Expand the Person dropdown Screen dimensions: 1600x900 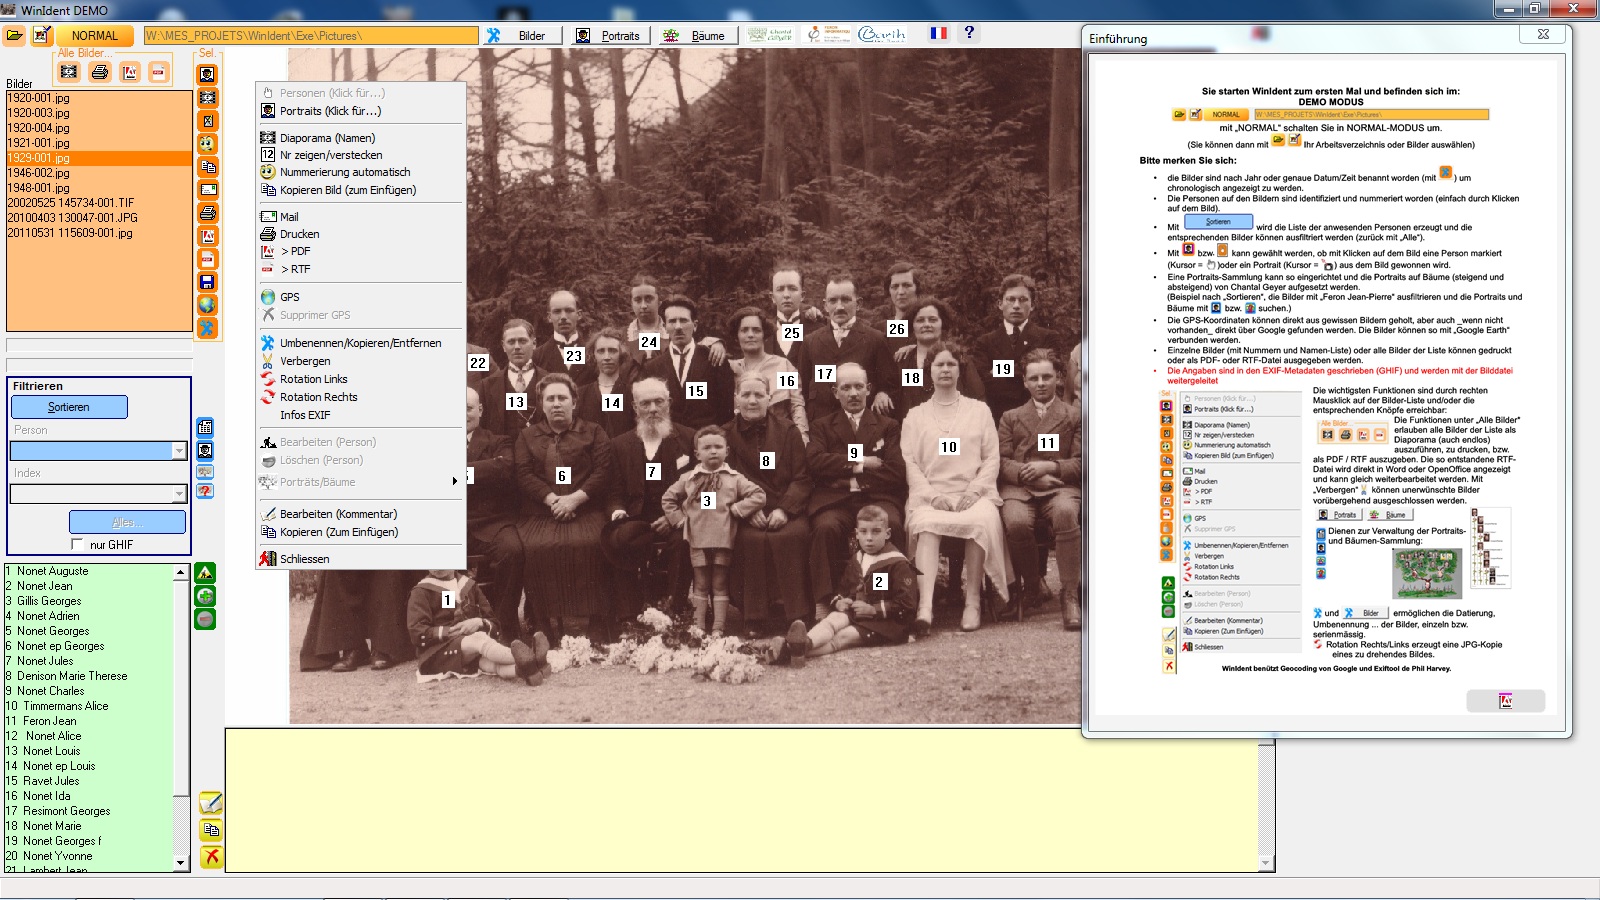(x=179, y=451)
